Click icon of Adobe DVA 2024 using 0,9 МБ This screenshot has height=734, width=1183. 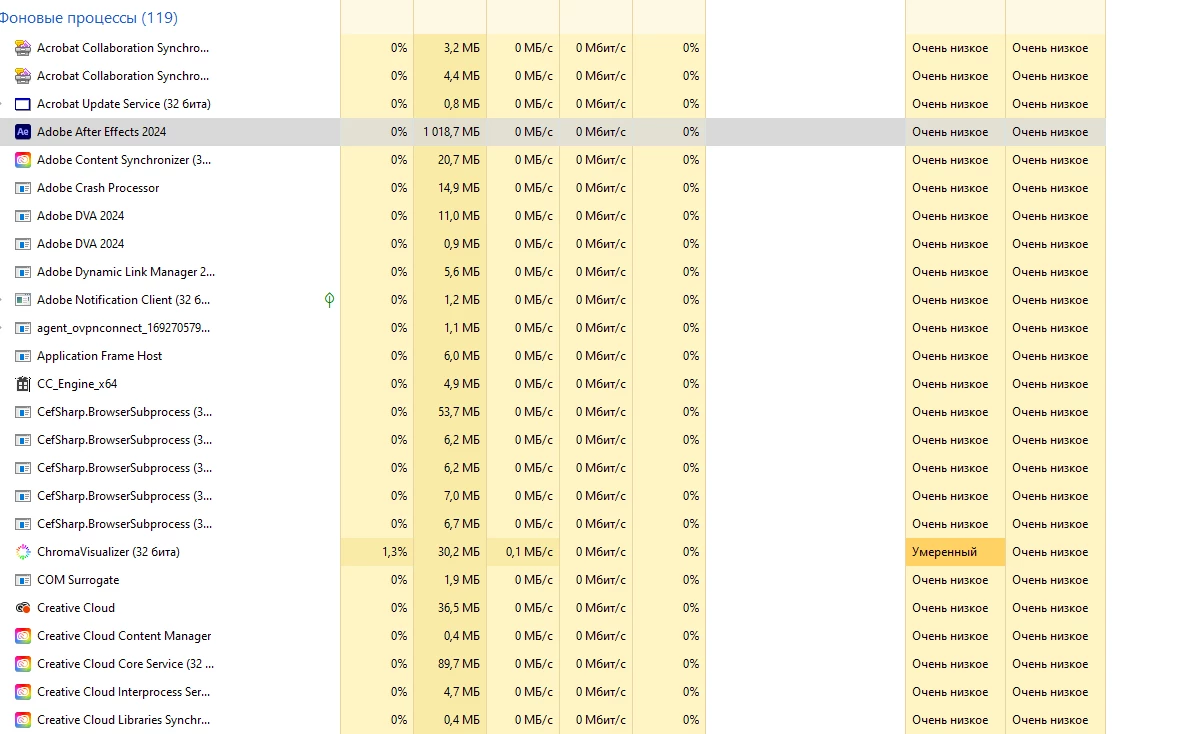(23, 244)
